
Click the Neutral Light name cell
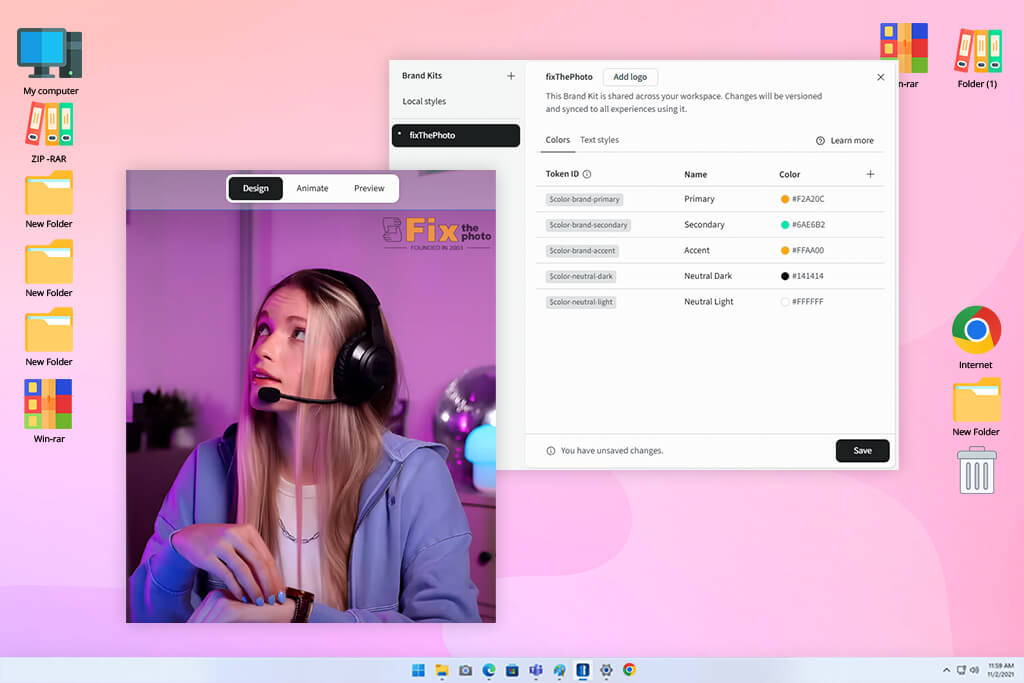coord(709,302)
